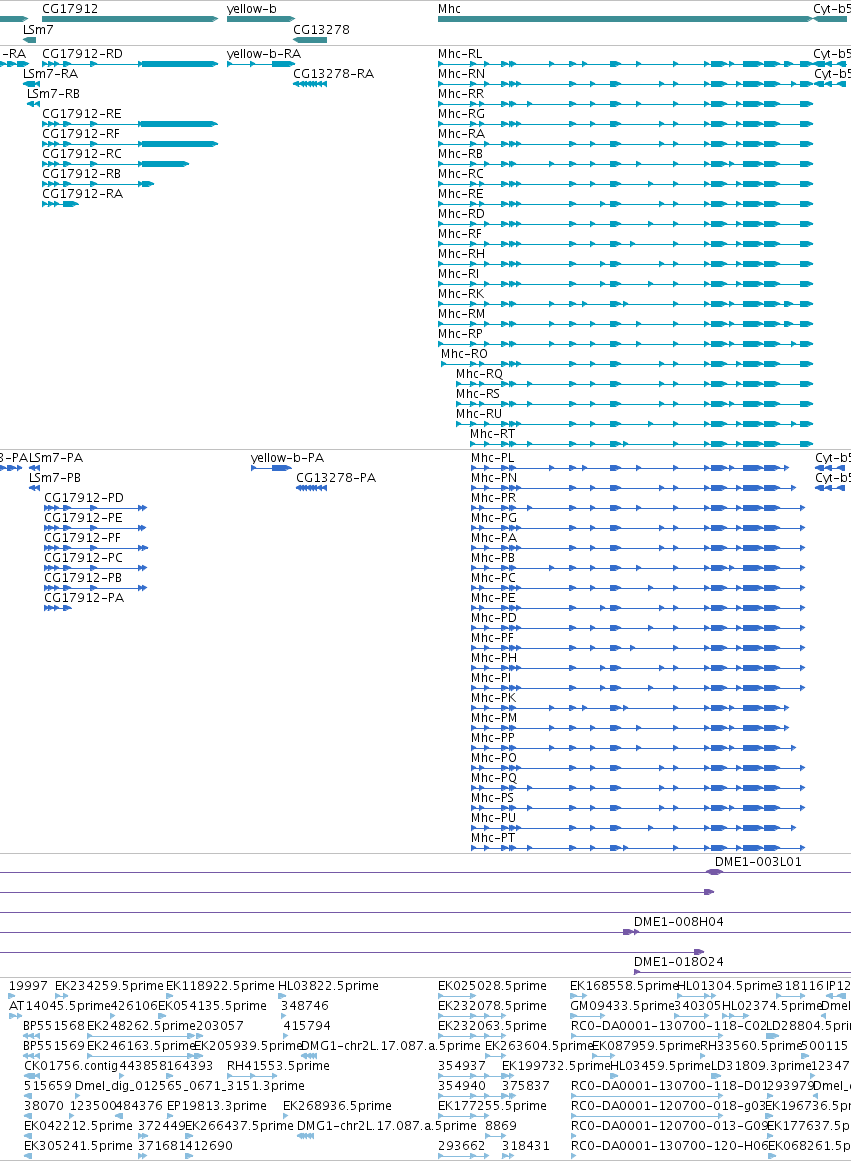Select the yellow-b-RA transcript label
The height and width of the screenshot is (1161, 851).
264,54
